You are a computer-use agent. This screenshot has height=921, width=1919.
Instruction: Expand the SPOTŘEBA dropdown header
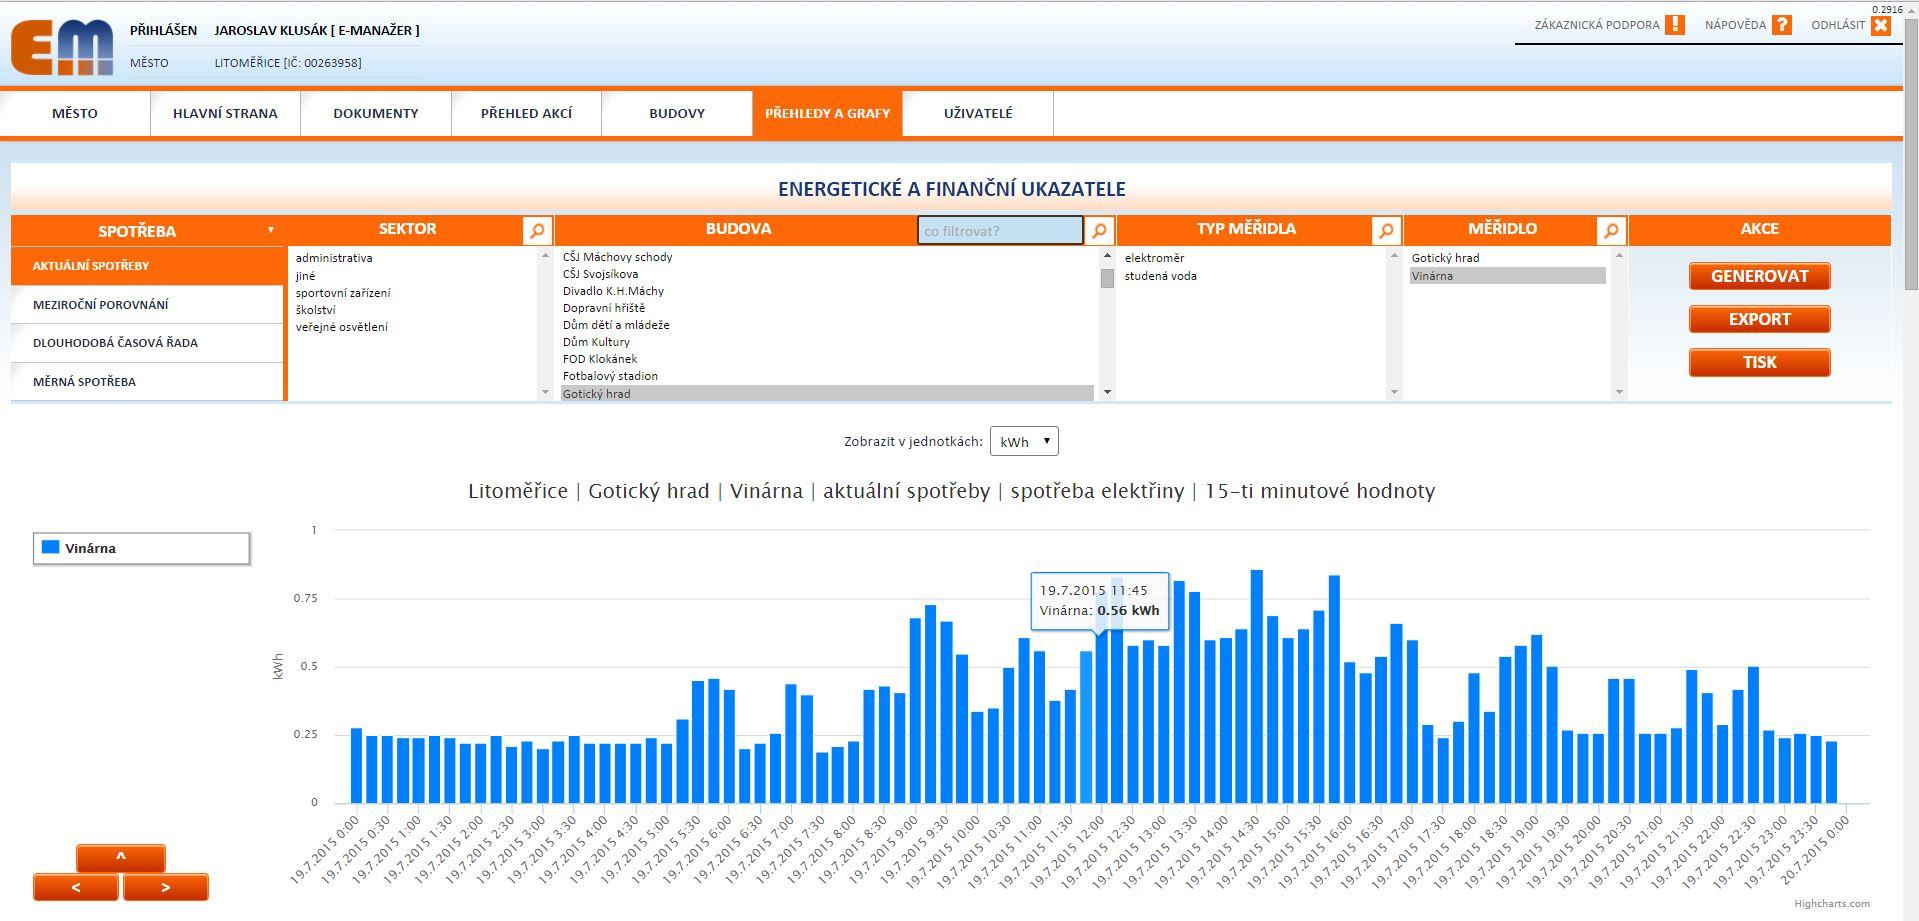(148, 231)
